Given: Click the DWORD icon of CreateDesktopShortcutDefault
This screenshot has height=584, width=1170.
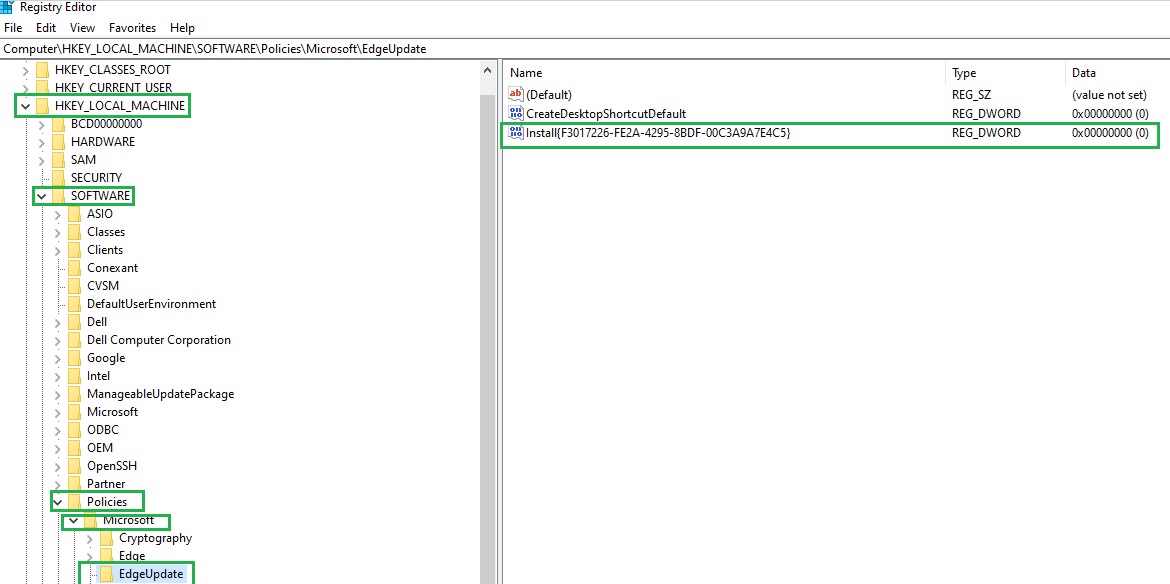Looking at the screenshot, I should (516, 113).
